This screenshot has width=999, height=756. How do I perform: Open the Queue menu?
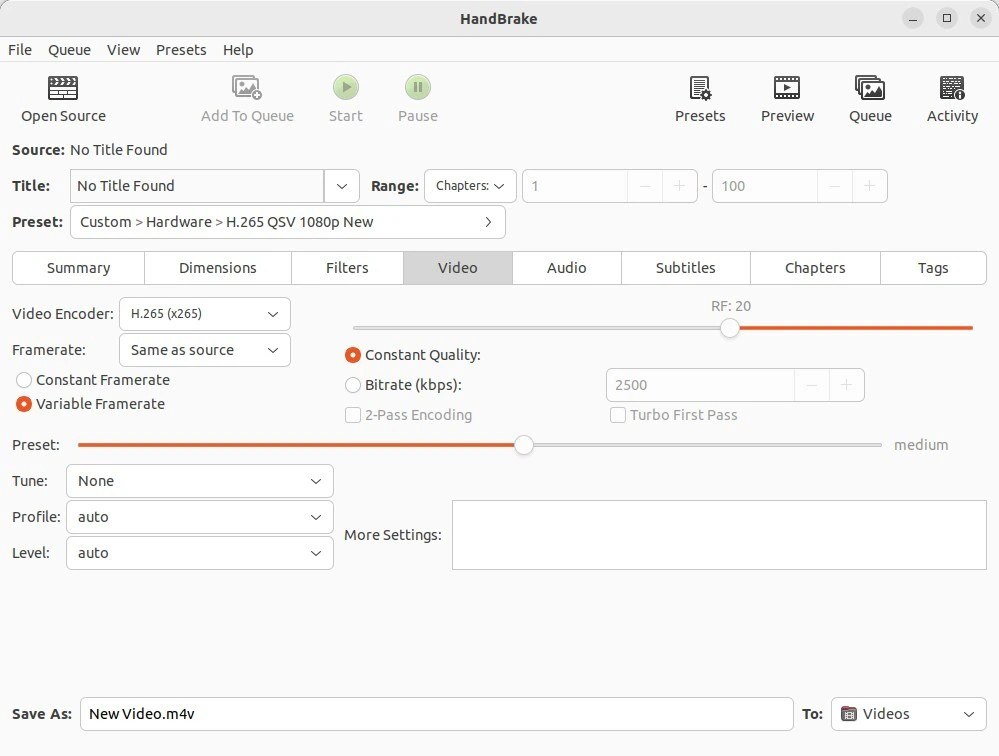click(69, 50)
